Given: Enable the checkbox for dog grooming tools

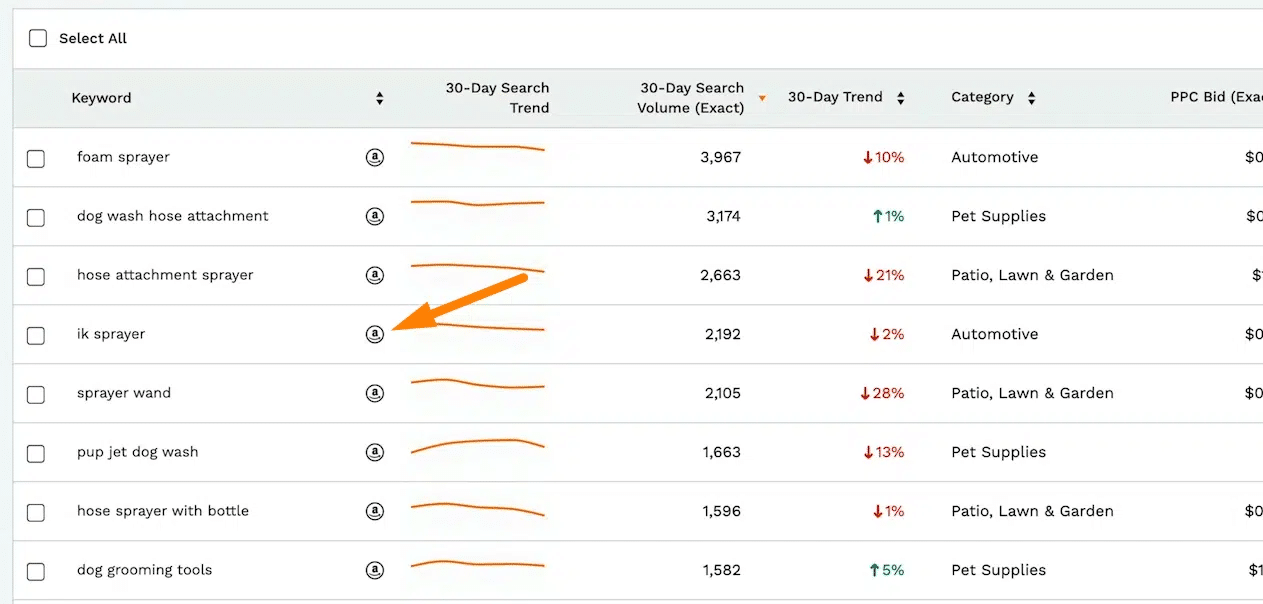Looking at the screenshot, I should [x=36, y=571].
